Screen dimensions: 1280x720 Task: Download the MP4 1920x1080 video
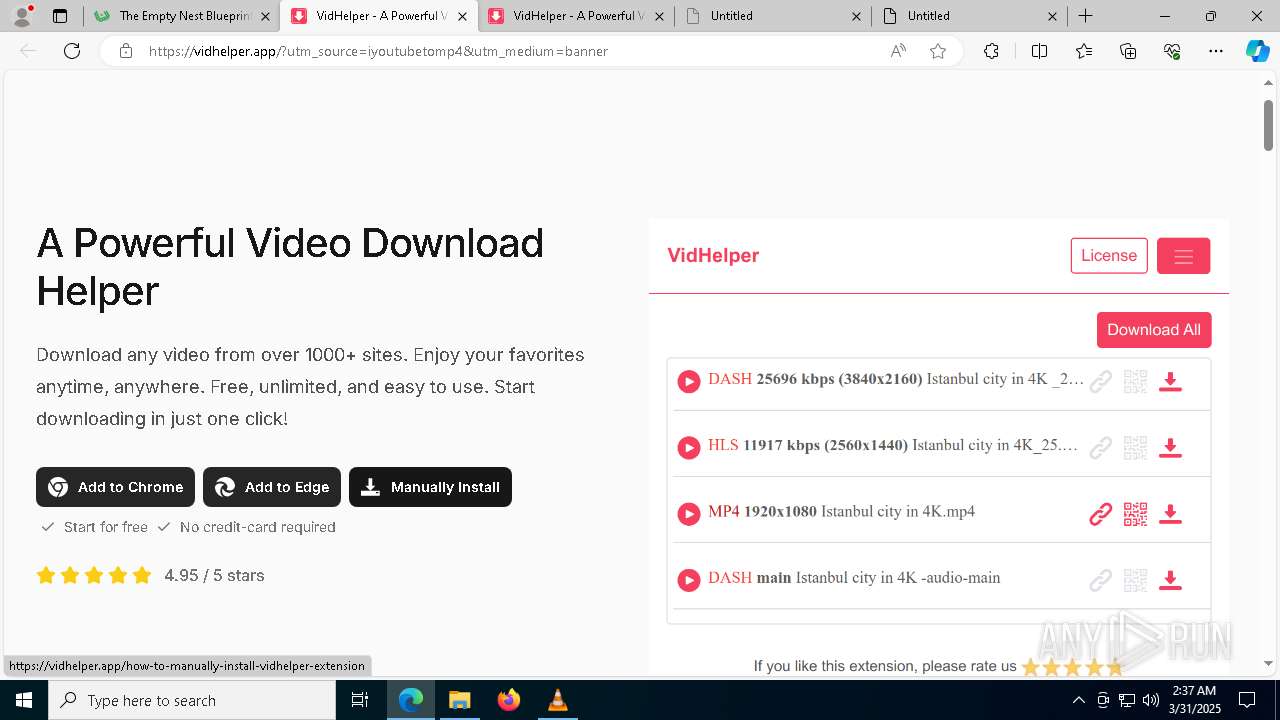(1170, 514)
